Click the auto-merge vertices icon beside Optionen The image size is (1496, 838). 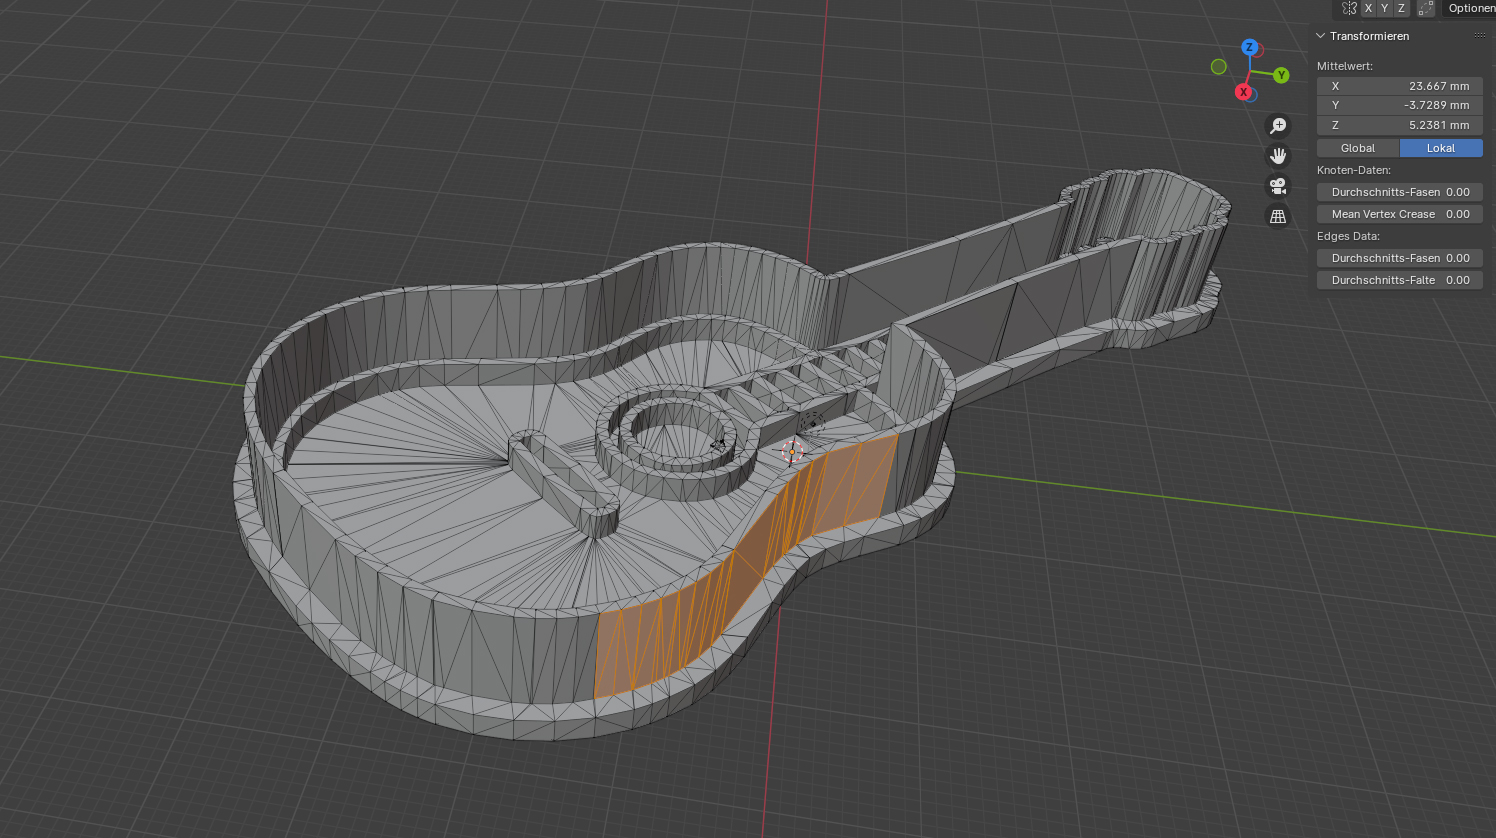[1426, 8]
